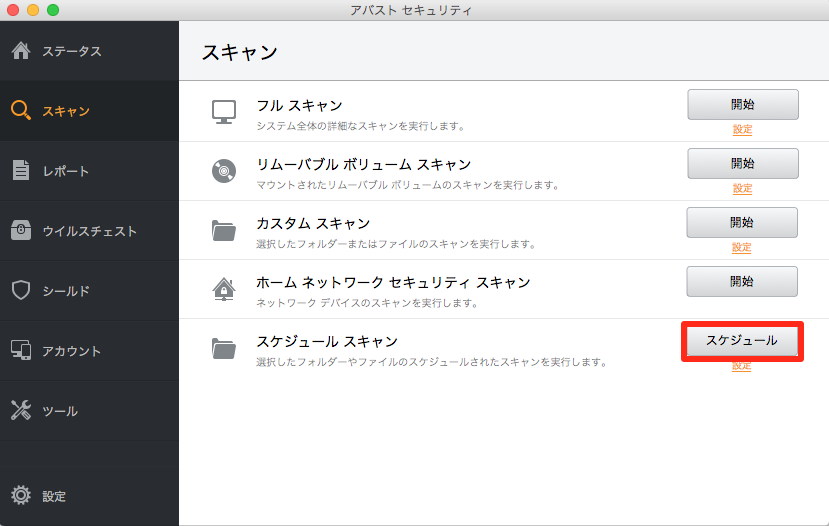Start the ホーム ネットワーク セキュリティ スキャン with 開始
829x526 pixels.
tap(742, 281)
